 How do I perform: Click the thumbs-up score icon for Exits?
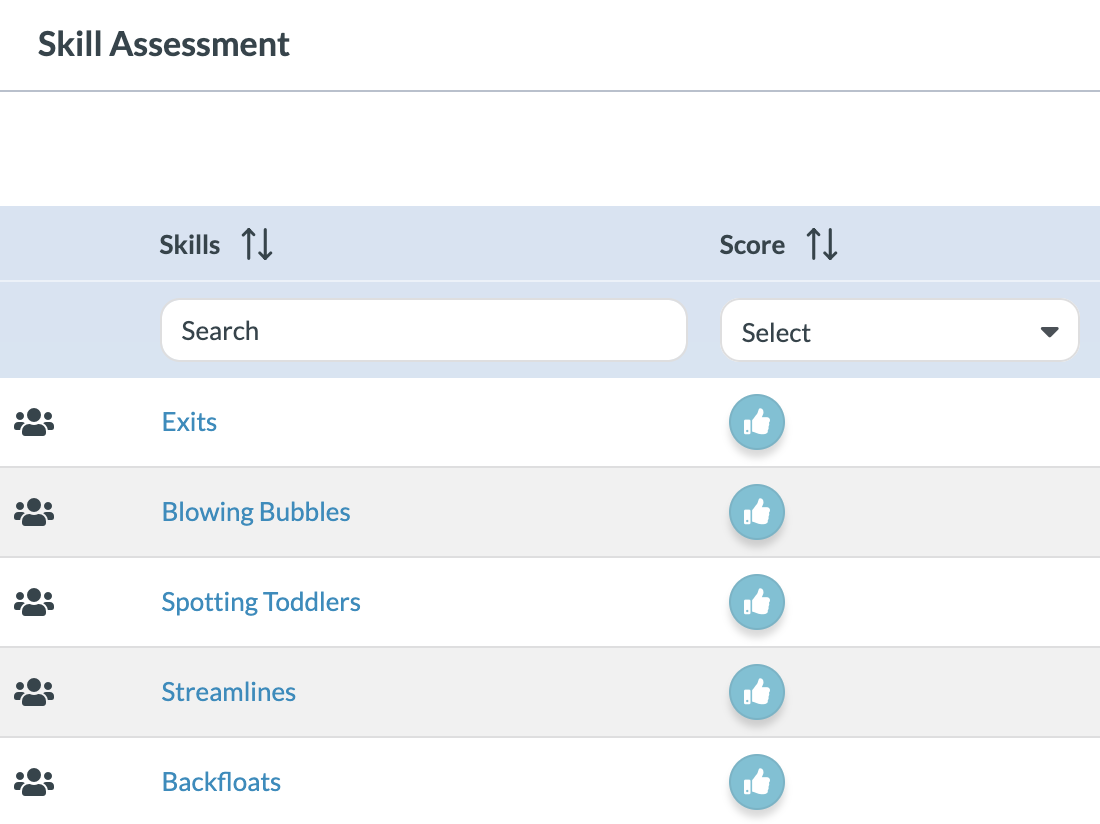(x=757, y=422)
